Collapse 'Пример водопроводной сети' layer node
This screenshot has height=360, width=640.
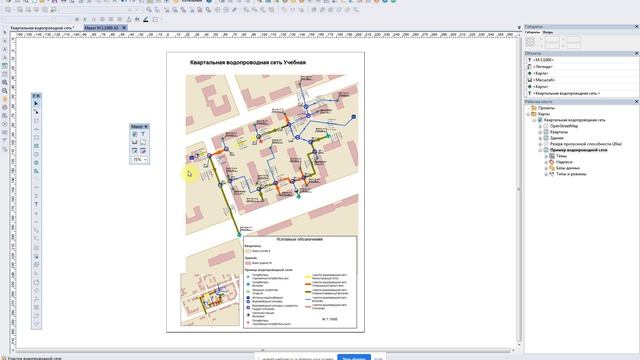(540, 150)
